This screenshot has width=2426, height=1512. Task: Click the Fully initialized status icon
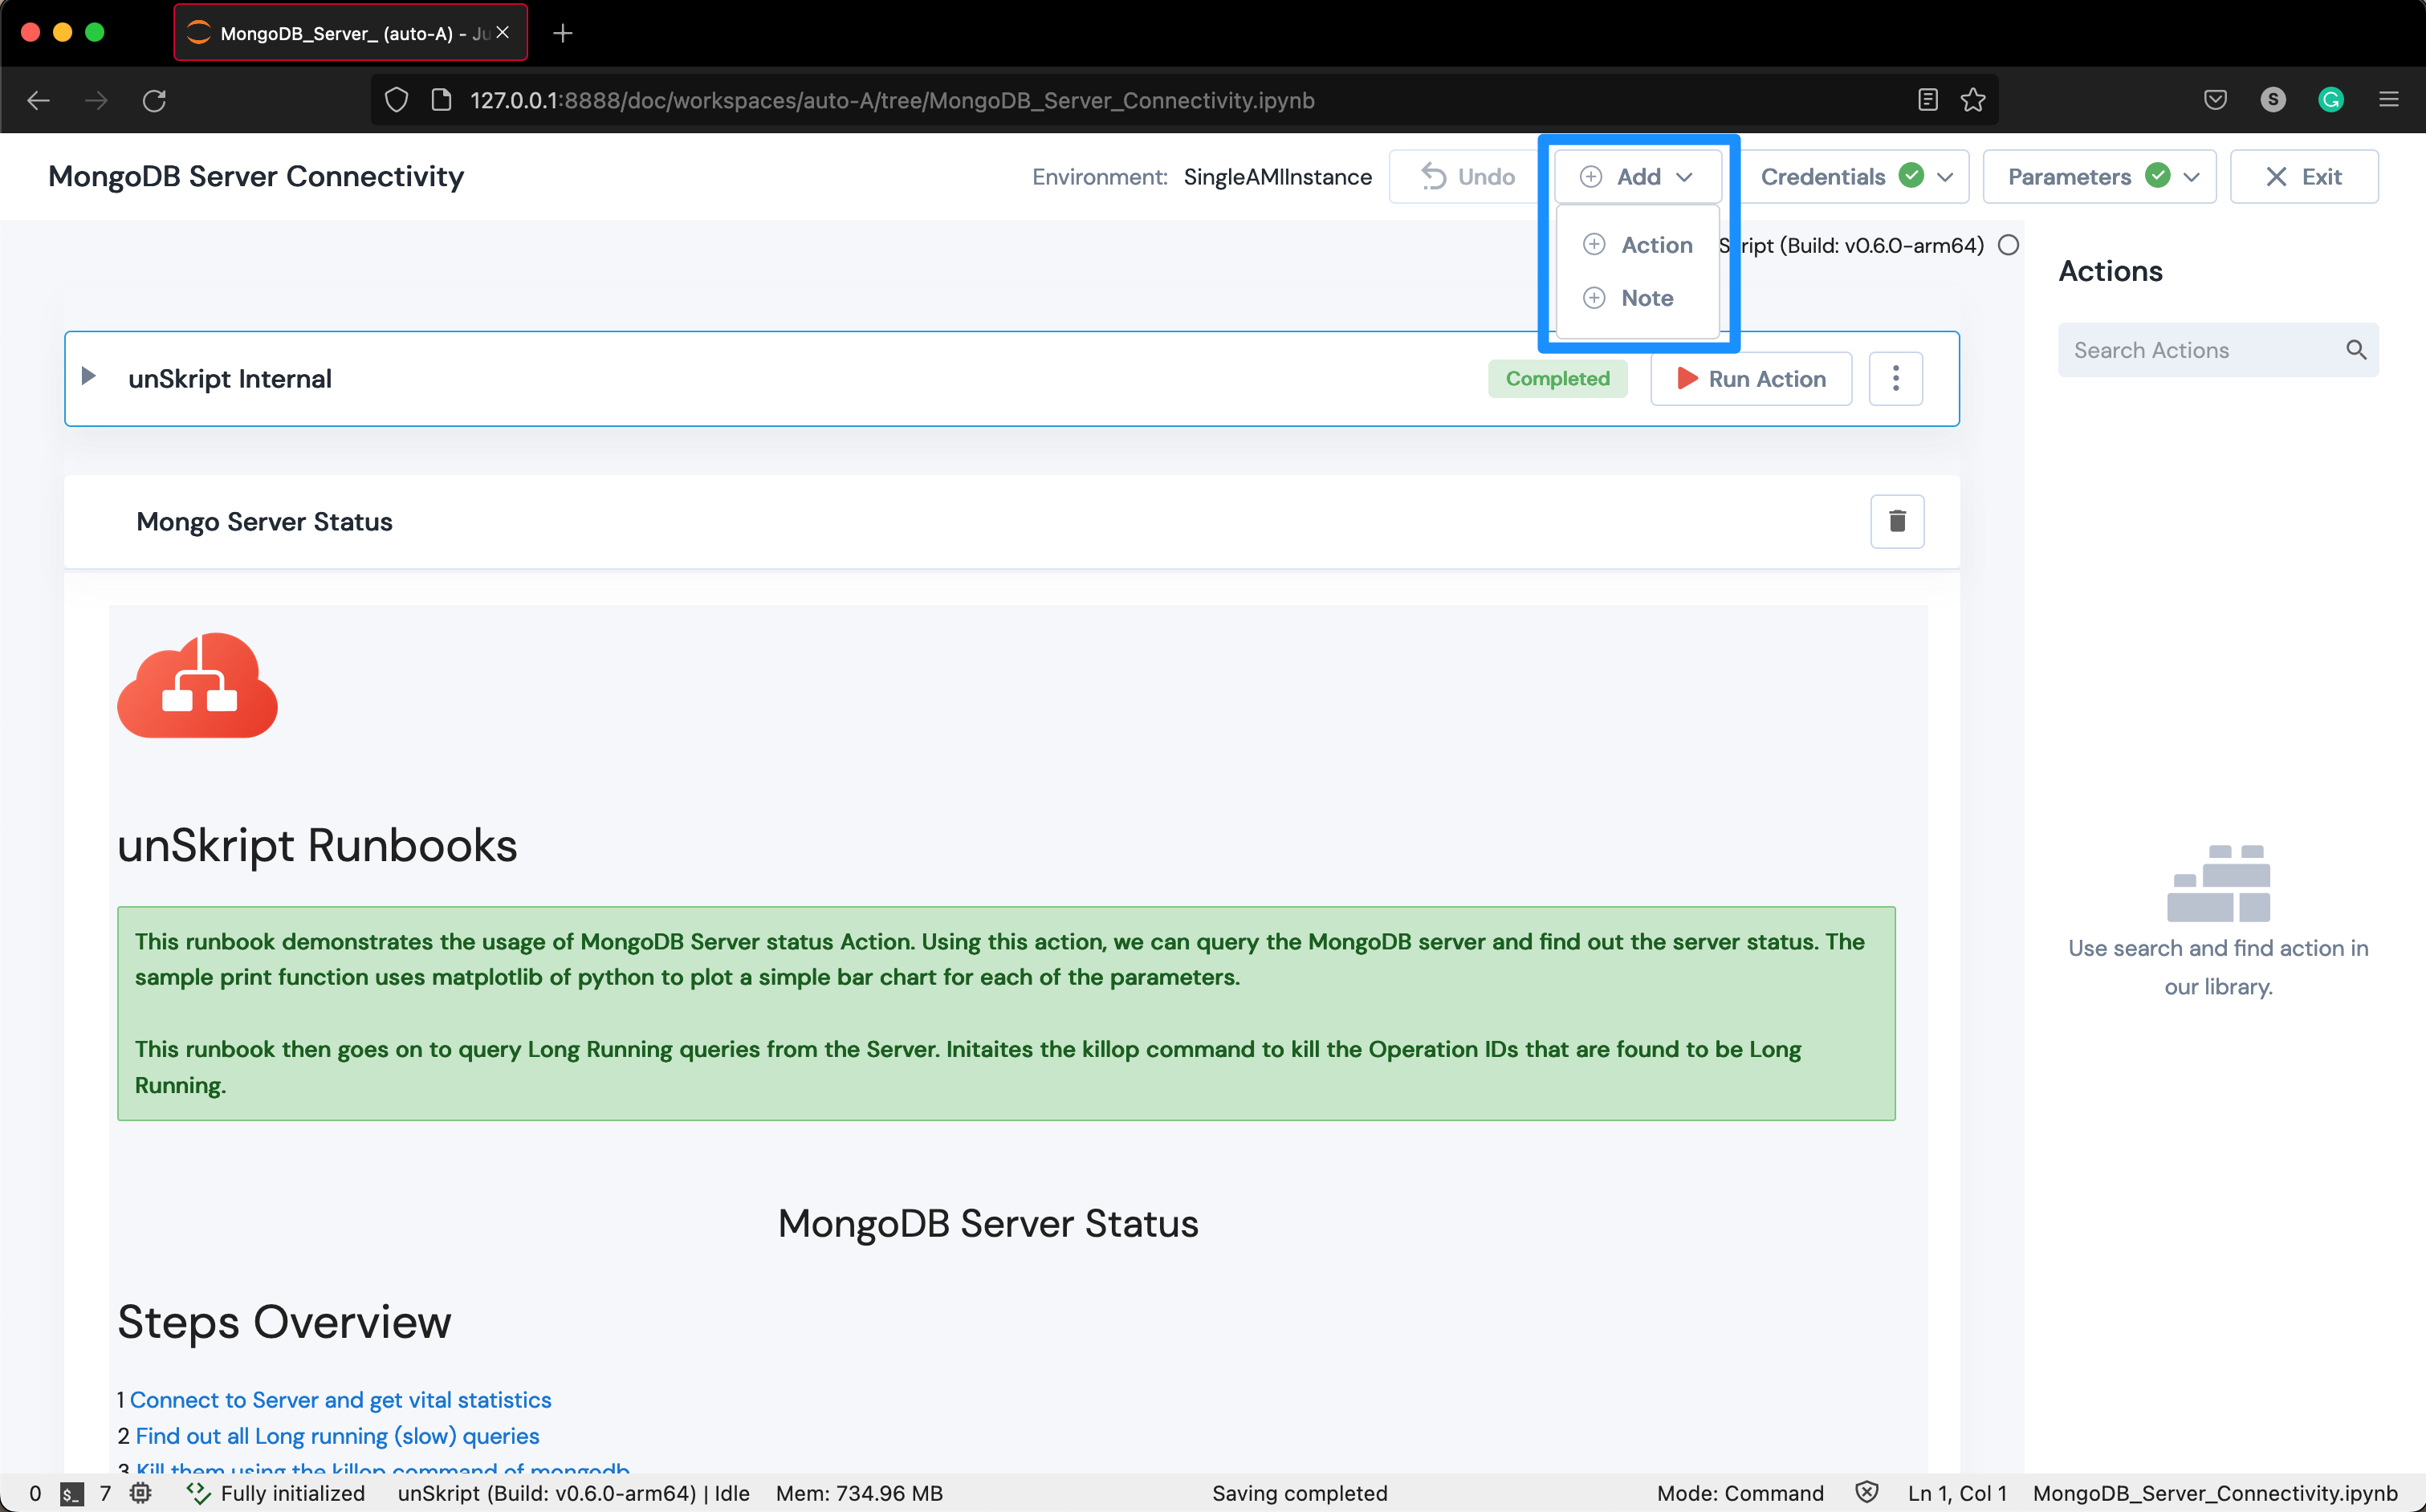tap(198, 1493)
